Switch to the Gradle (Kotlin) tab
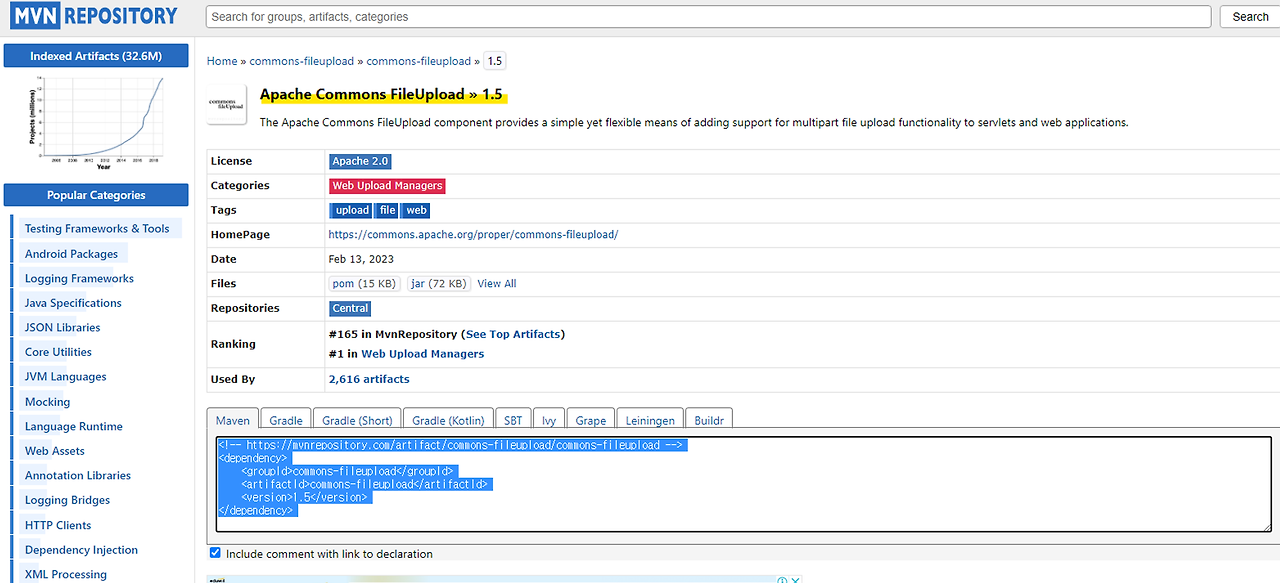Screen dimensions: 1280x583 point(448,421)
